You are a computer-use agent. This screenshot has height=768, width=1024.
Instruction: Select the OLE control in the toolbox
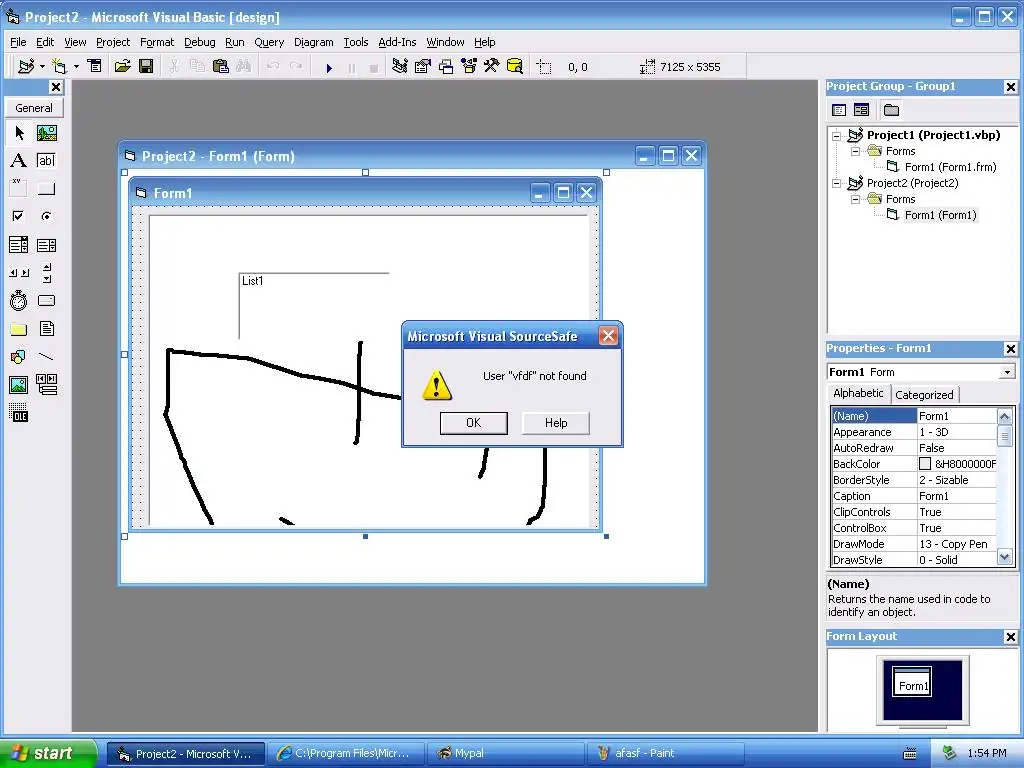coord(19,413)
